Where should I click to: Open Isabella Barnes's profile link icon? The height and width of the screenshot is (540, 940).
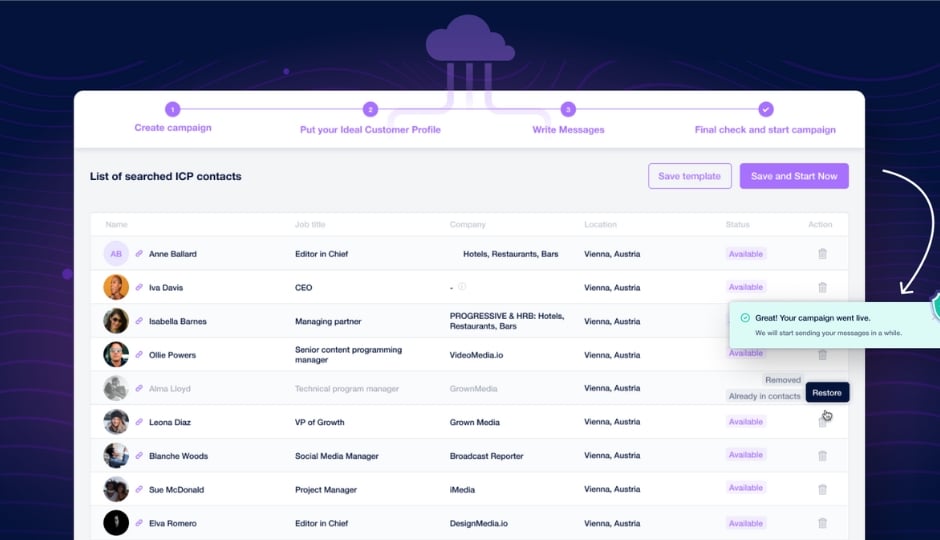pos(139,321)
